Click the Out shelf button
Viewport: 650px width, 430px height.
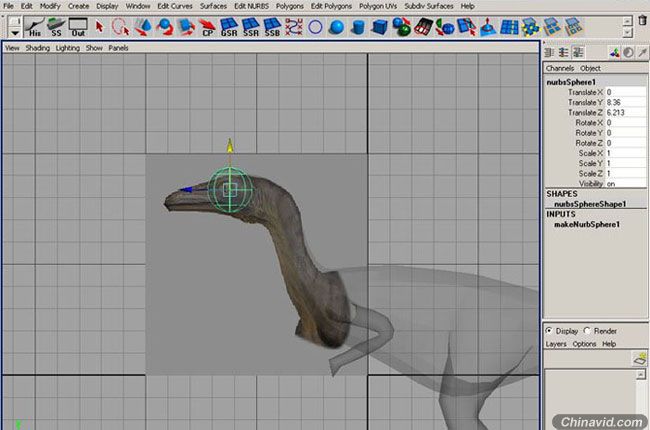point(78,27)
